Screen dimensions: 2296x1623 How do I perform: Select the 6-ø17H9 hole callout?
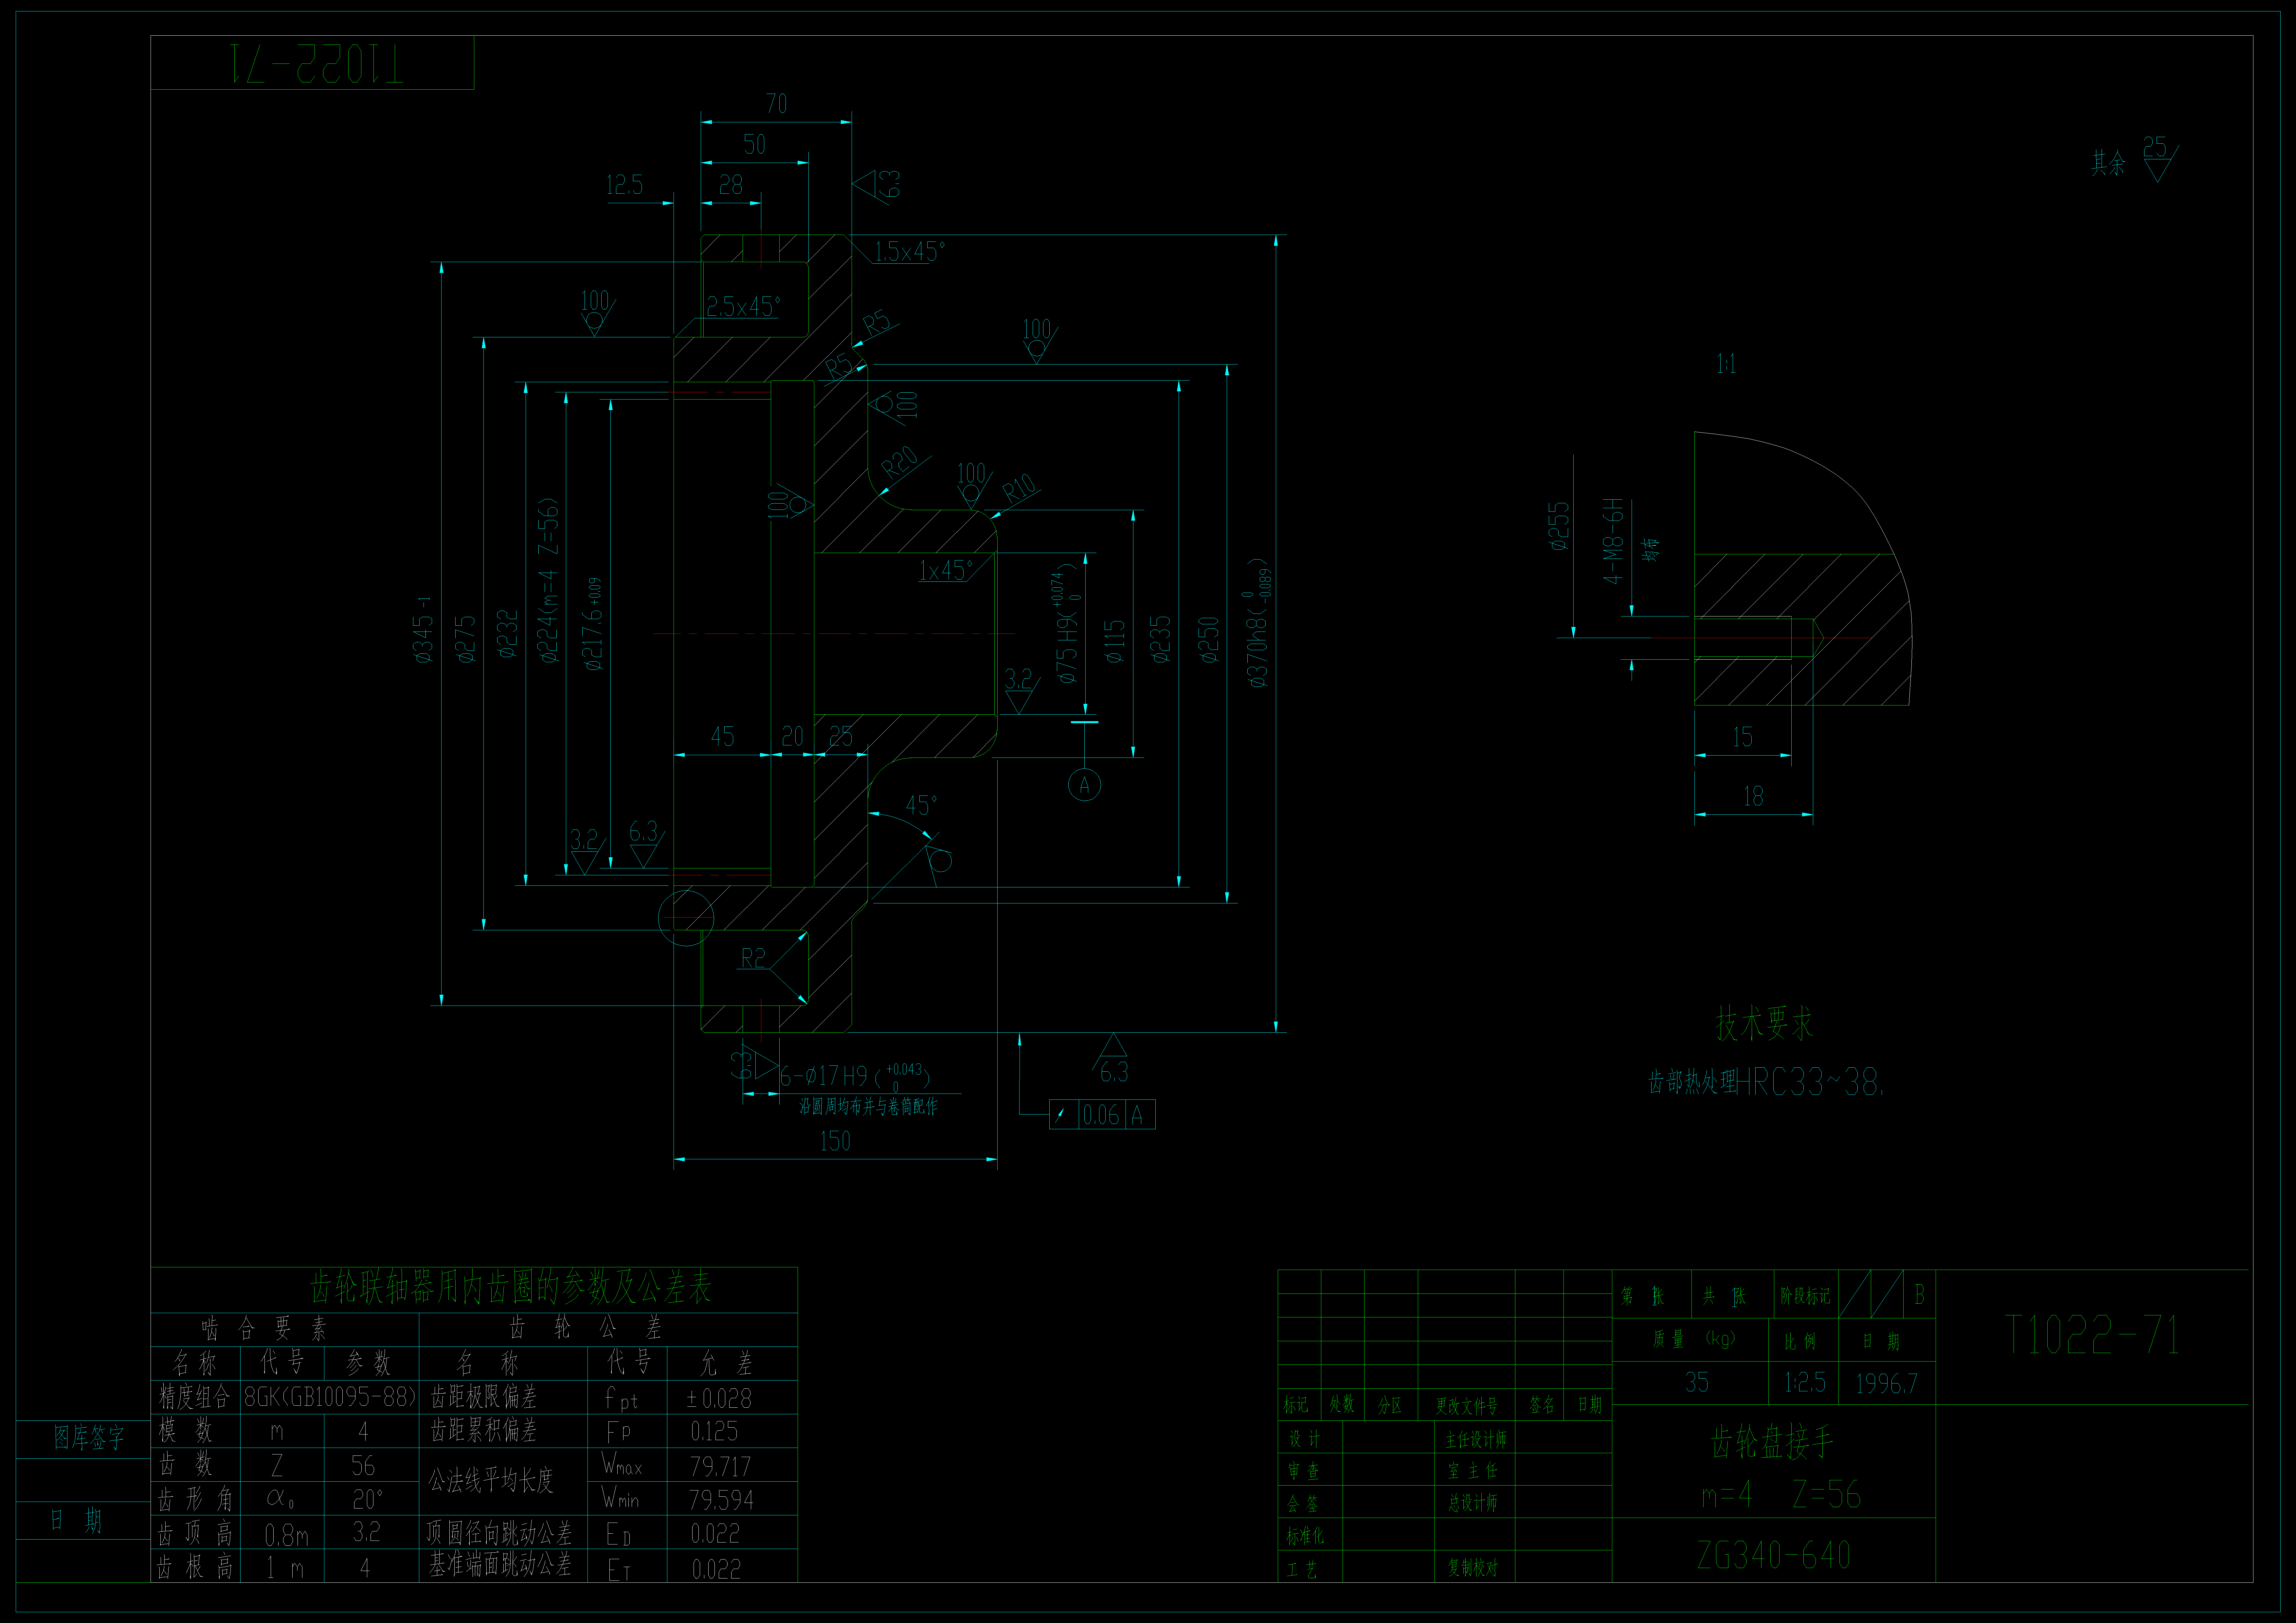point(855,1077)
